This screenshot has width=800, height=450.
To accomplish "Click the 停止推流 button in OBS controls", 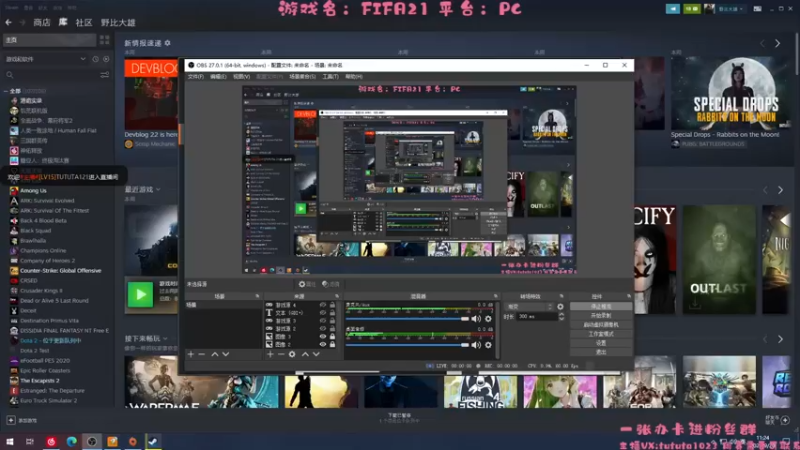I will 601,306.
